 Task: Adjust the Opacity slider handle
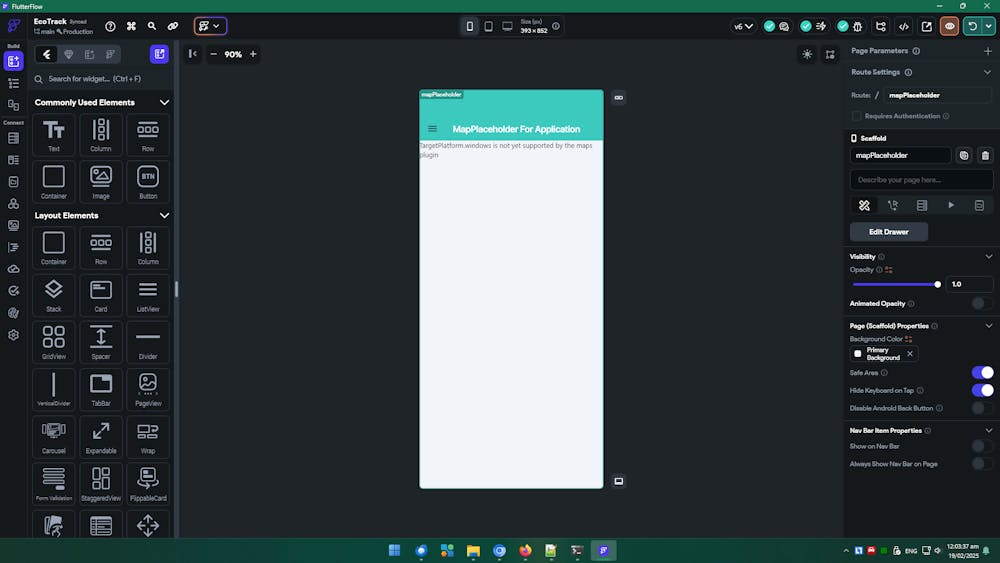coord(938,284)
